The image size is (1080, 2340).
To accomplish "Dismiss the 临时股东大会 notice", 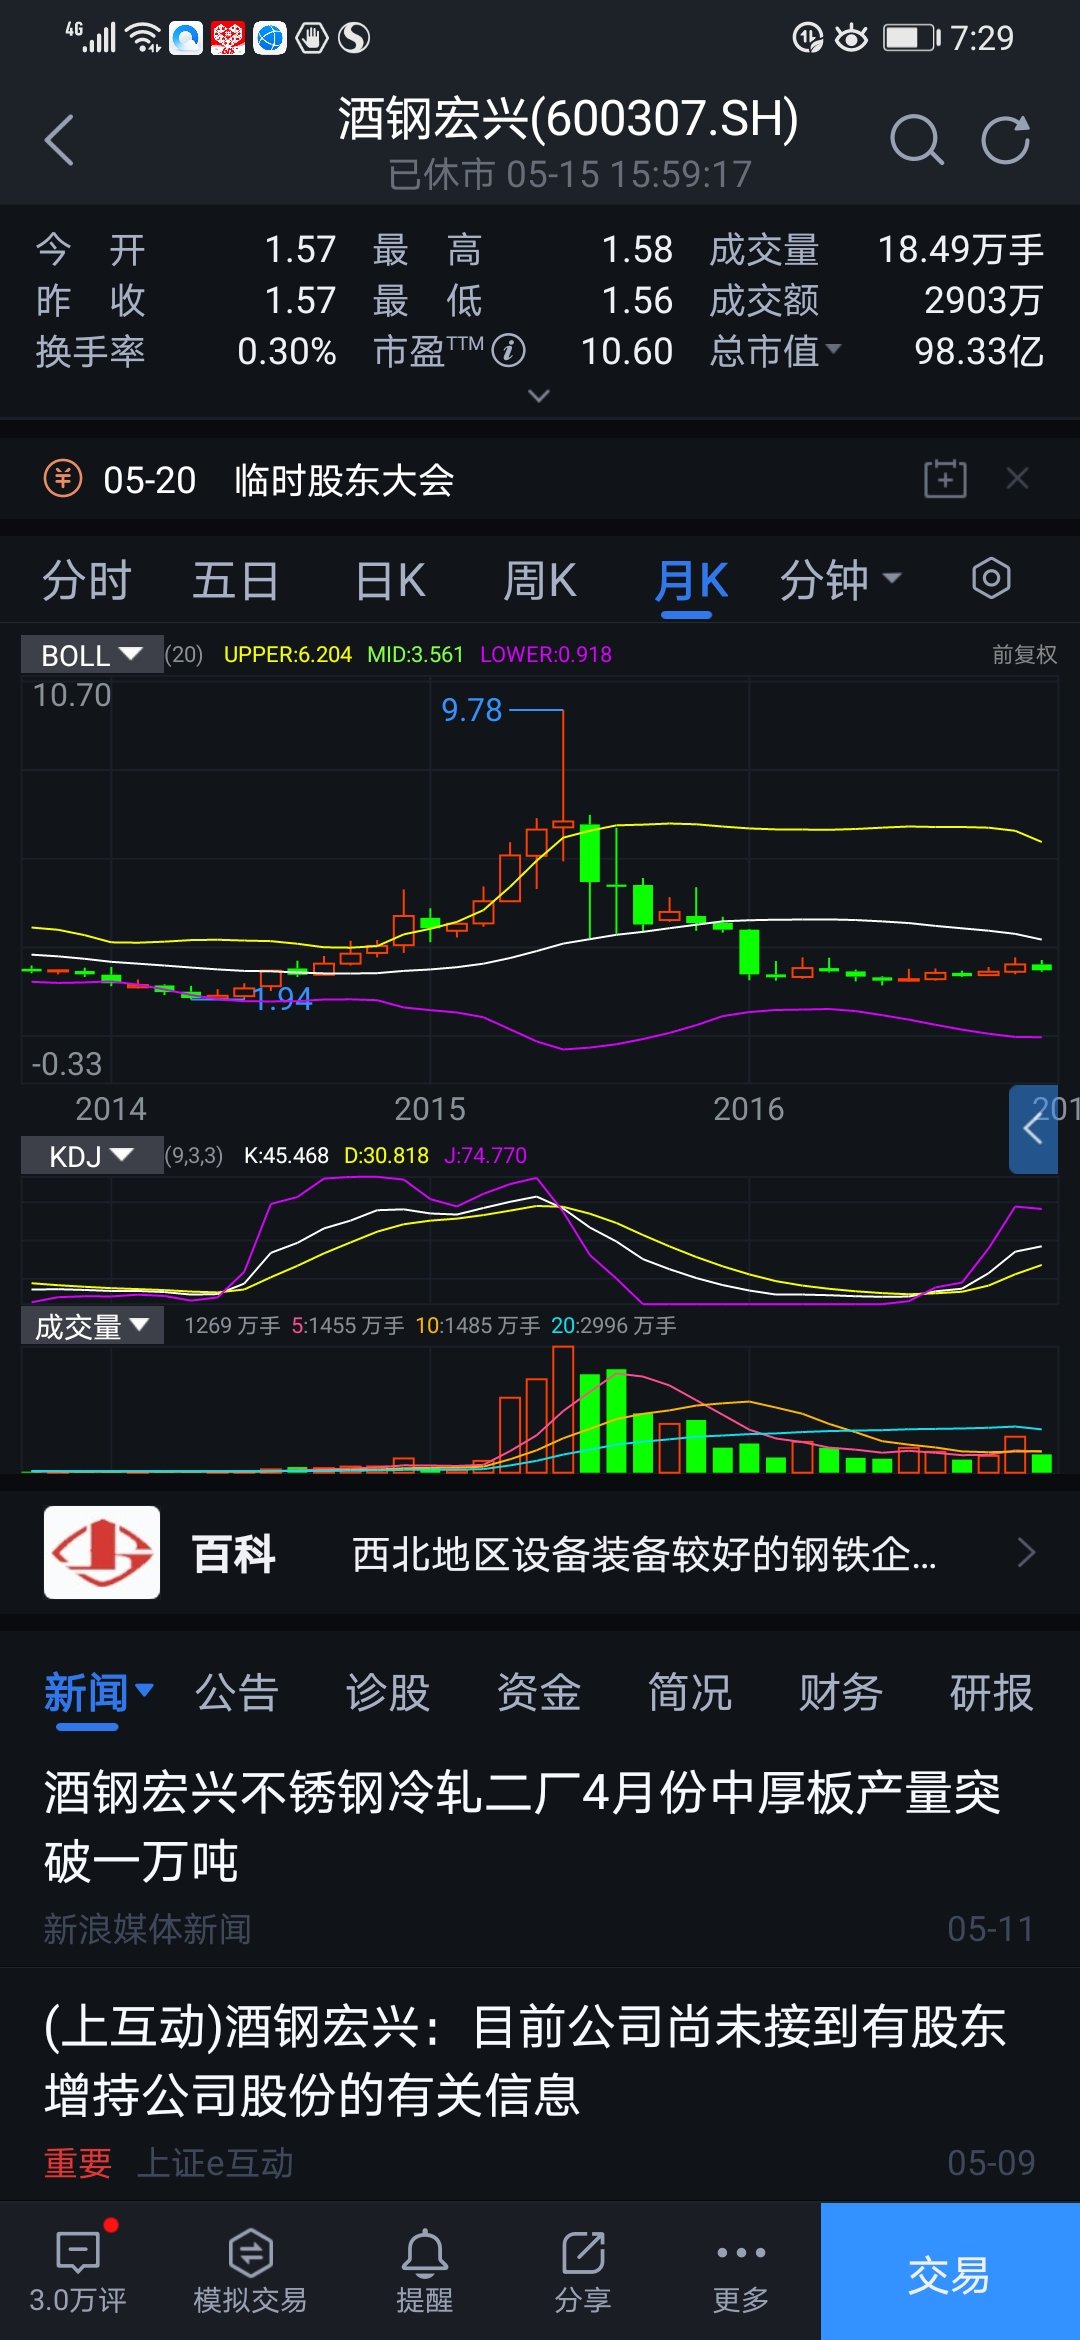I will click(x=1017, y=479).
